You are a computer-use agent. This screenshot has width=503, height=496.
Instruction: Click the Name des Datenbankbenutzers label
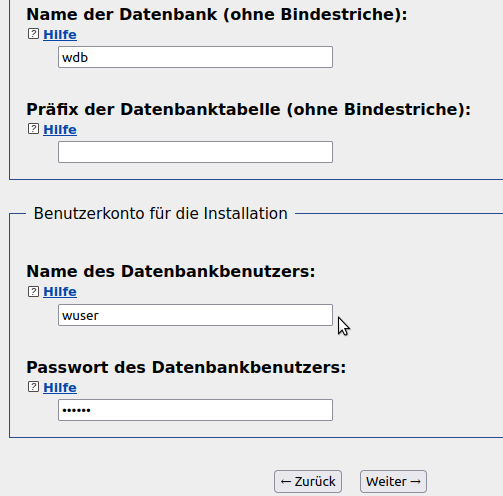coord(171,271)
